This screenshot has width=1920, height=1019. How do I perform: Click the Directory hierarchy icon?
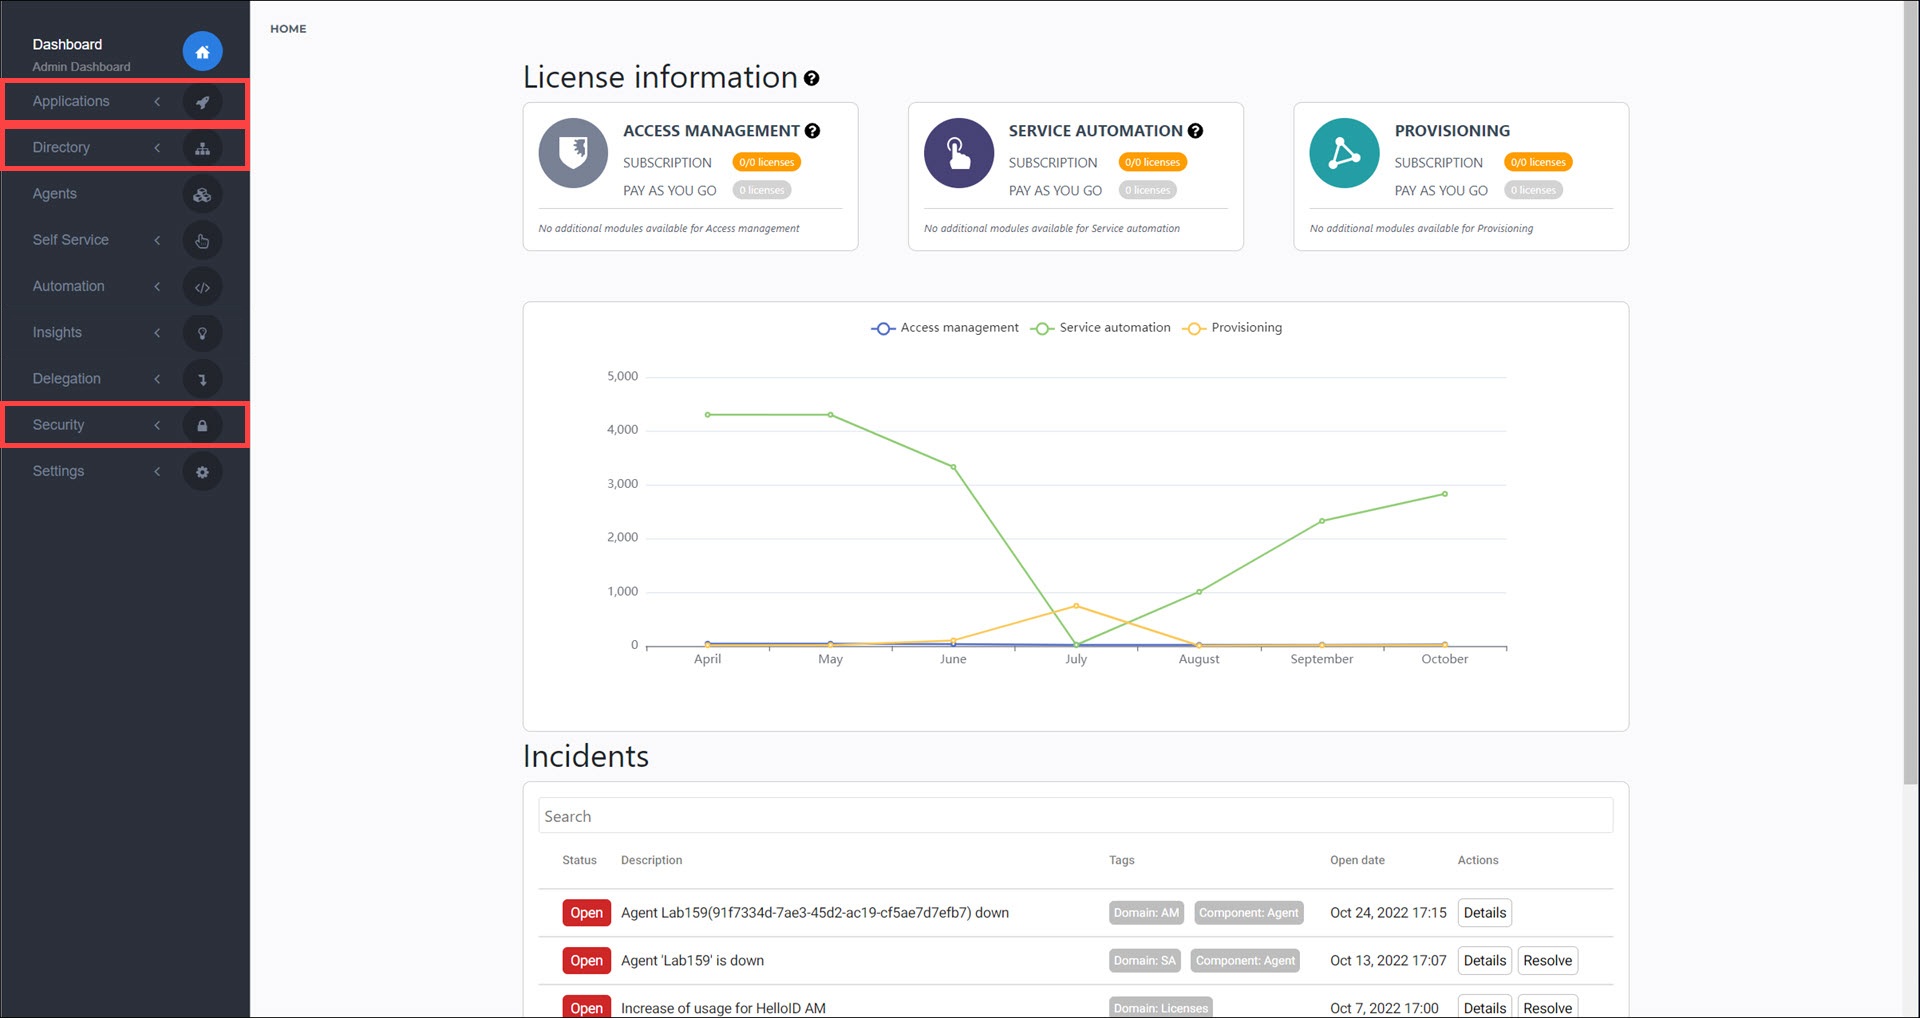[203, 147]
